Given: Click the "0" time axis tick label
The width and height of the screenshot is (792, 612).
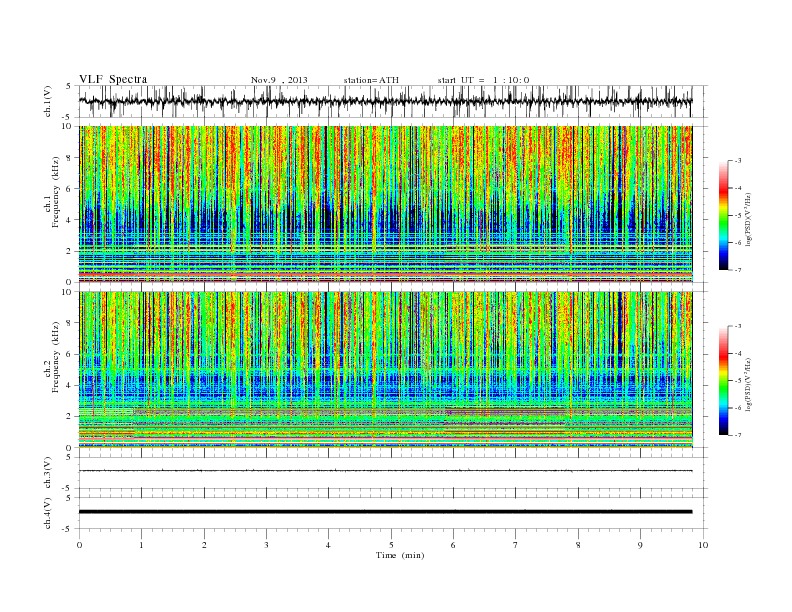Looking at the screenshot, I should (79, 545).
